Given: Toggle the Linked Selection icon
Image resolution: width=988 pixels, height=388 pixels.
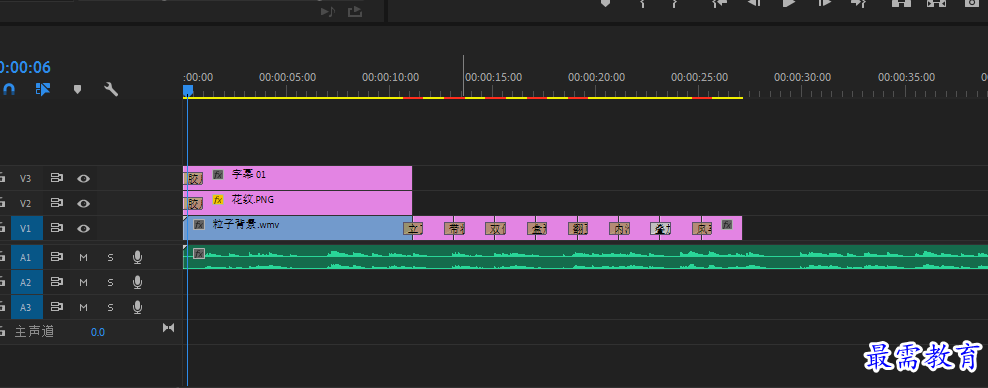Looking at the screenshot, I should click(43, 89).
